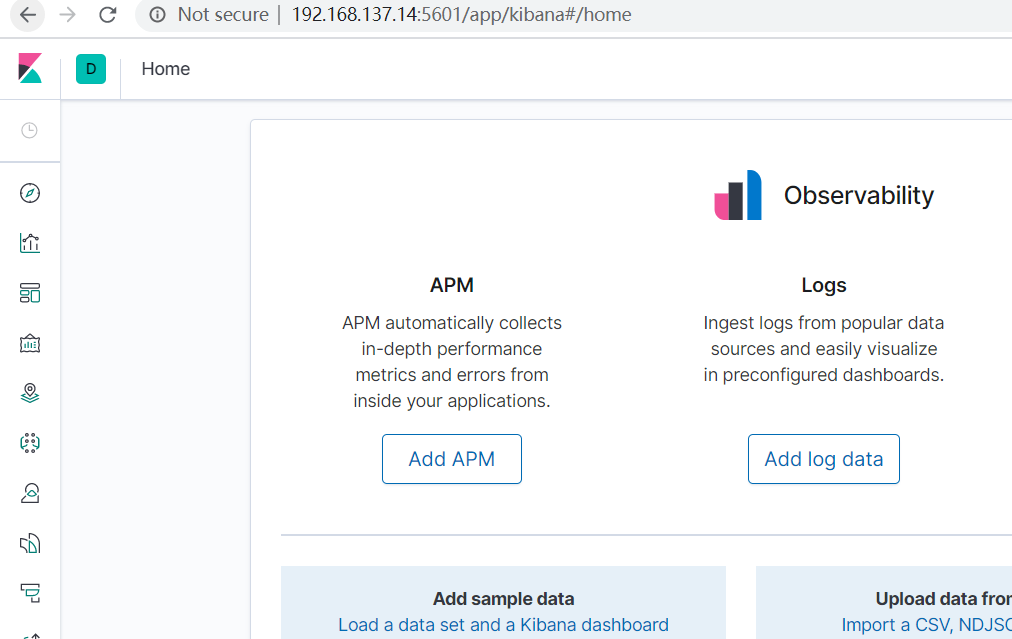
Task: Click the Add log data button
Action: (823, 459)
